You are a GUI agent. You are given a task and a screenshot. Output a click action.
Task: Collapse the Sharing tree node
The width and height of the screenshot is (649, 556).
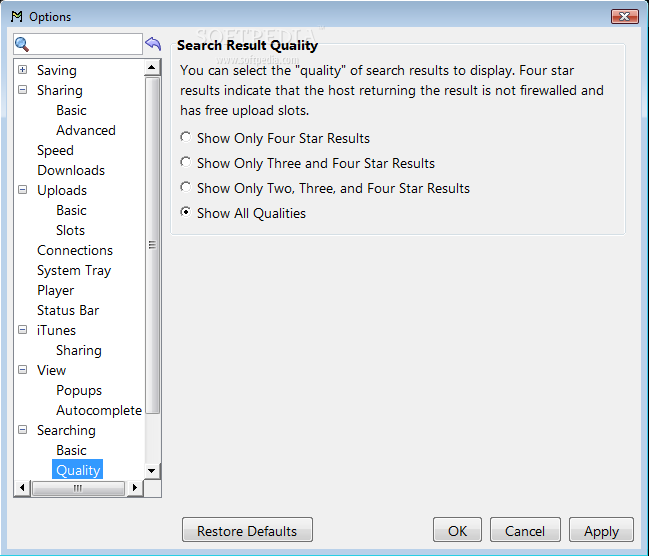23,89
